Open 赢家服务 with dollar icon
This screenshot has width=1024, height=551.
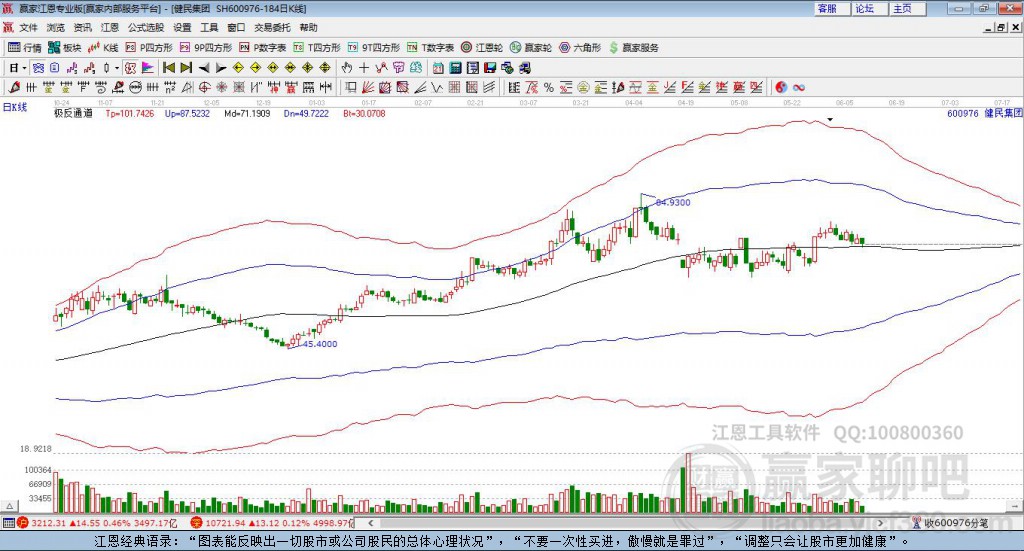click(x=634, y=48)
